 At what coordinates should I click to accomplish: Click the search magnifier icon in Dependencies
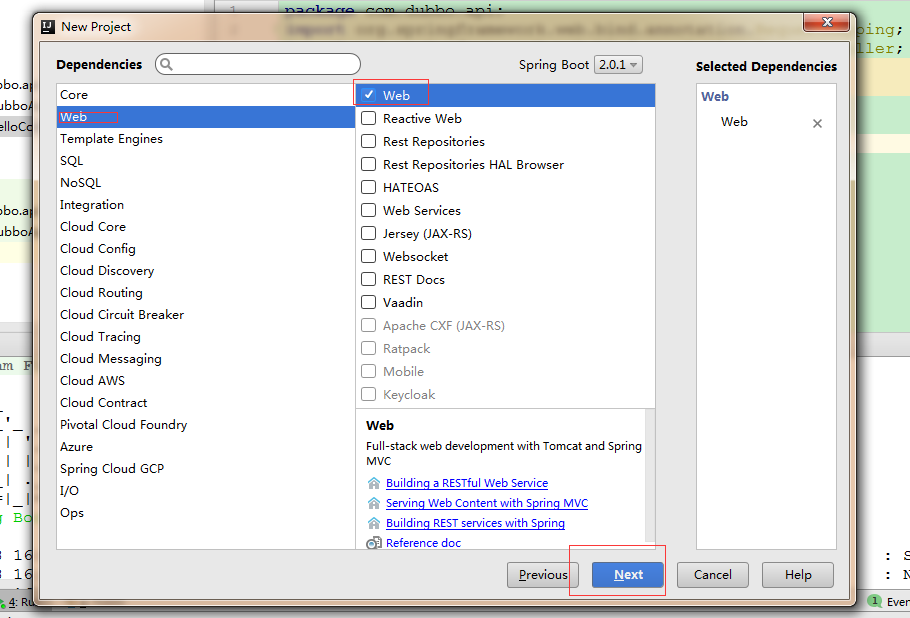(167, 64)
